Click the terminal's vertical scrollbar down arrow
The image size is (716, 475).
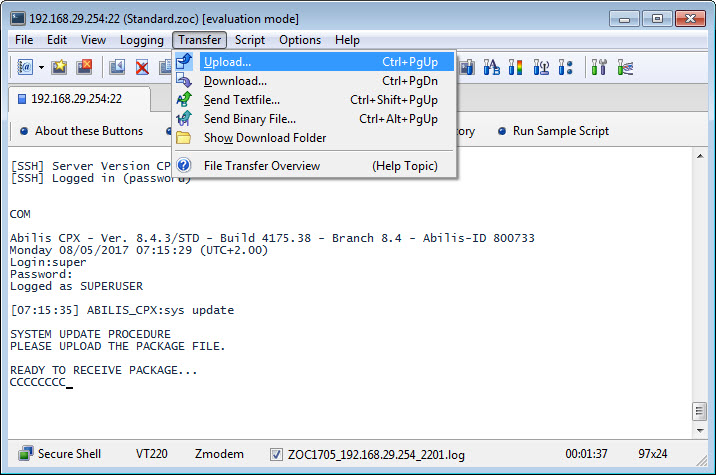coord(699,428)
